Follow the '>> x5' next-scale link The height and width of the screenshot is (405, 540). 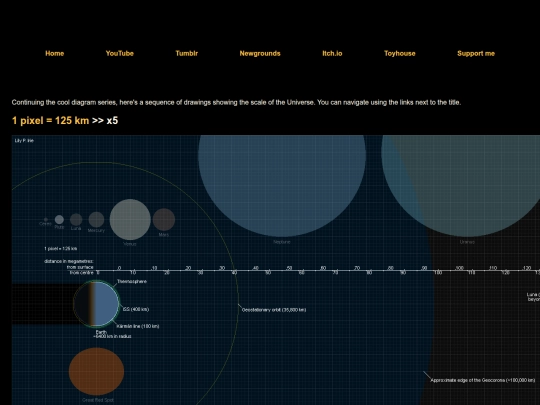[x=105, y=121]
